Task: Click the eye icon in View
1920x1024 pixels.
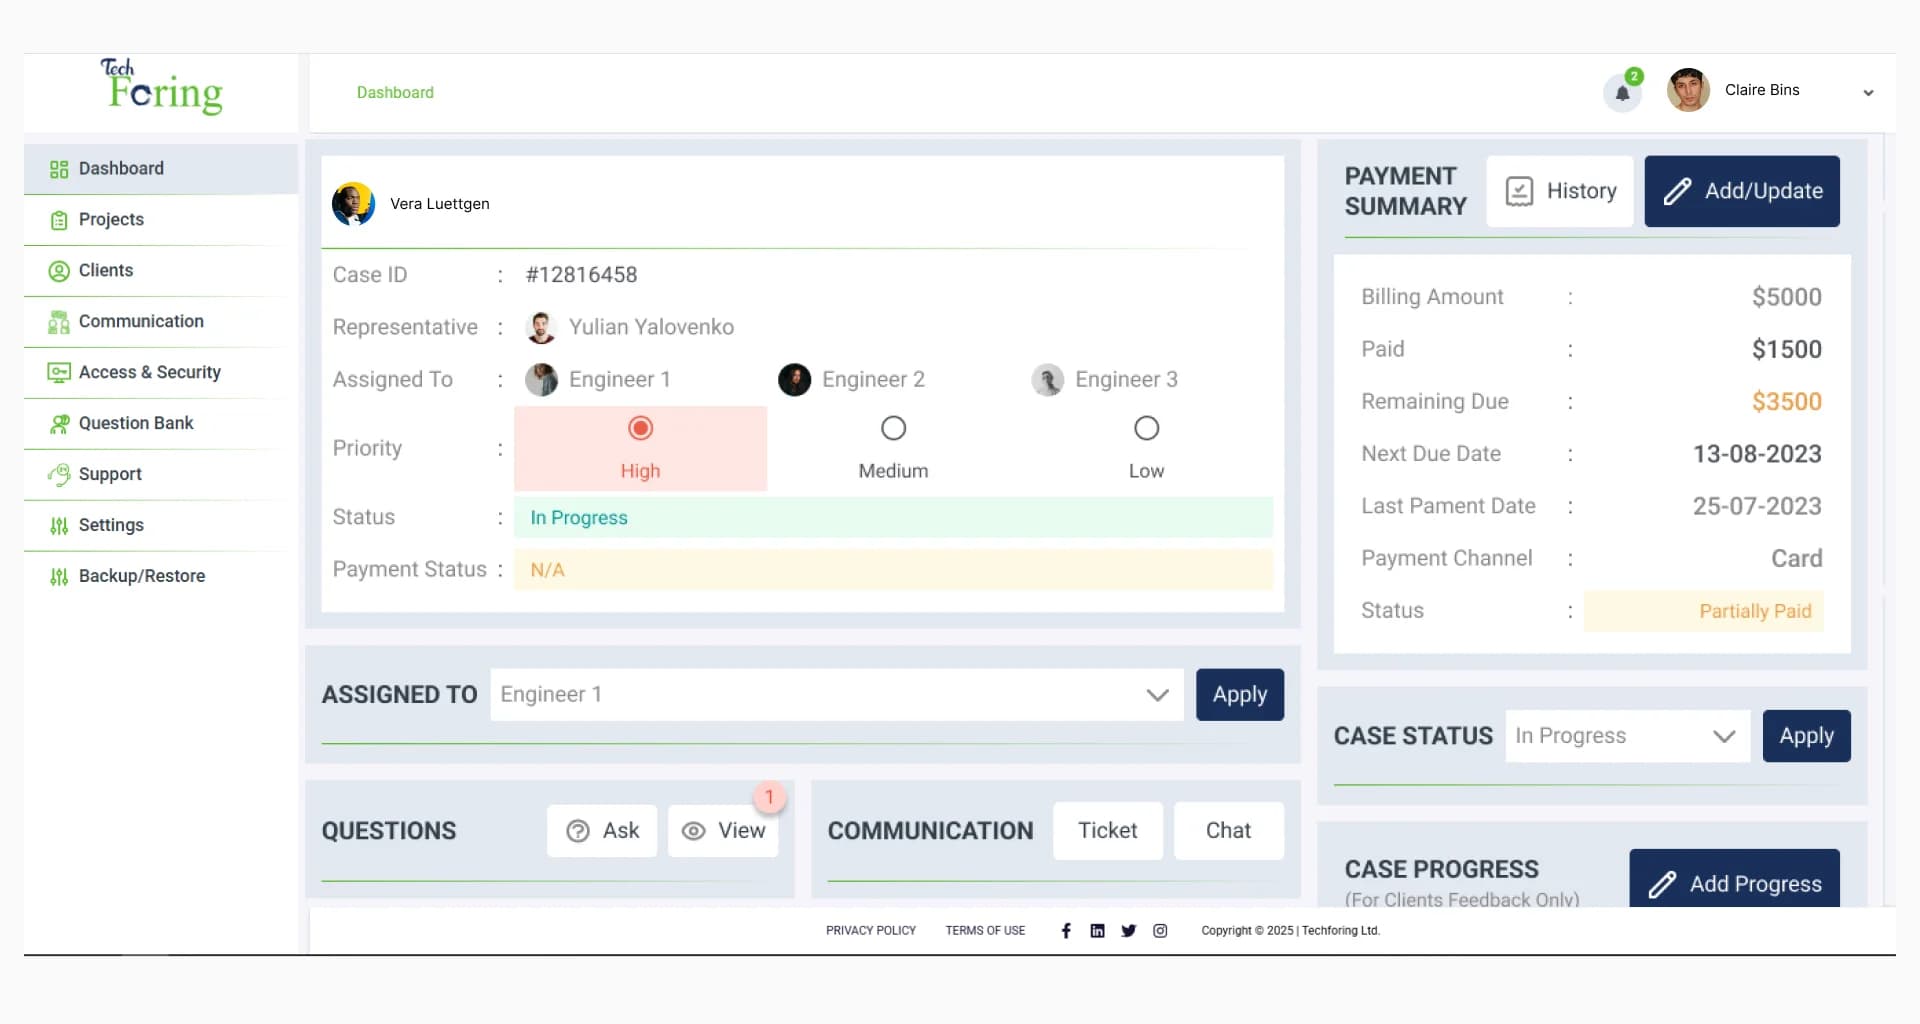Action: pos(693,832)
